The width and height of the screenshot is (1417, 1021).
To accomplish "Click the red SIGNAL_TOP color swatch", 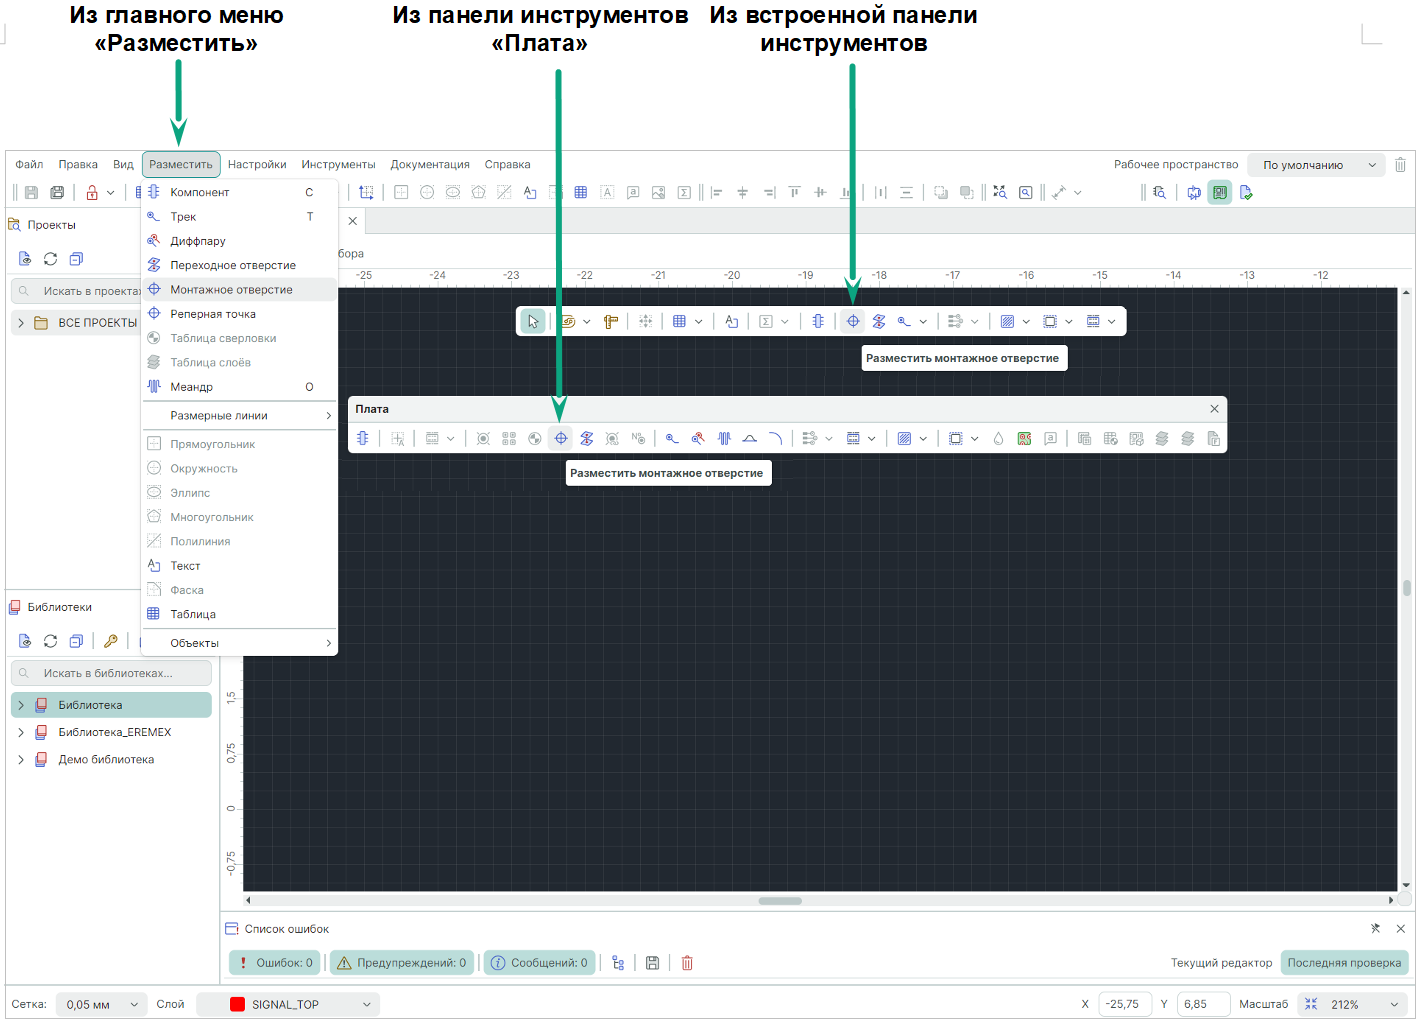I will click(x=237, y=1005).
